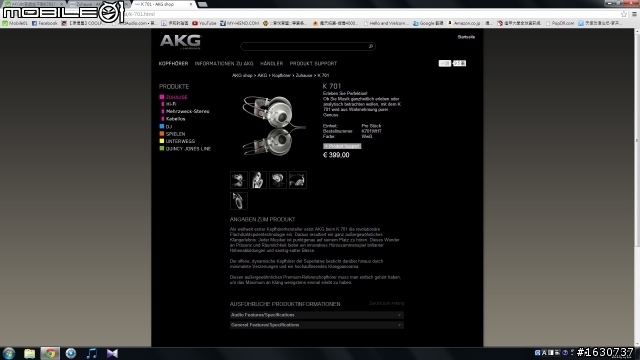
Task: Select the Kabellos subcategory
Action: coord(176,119)
